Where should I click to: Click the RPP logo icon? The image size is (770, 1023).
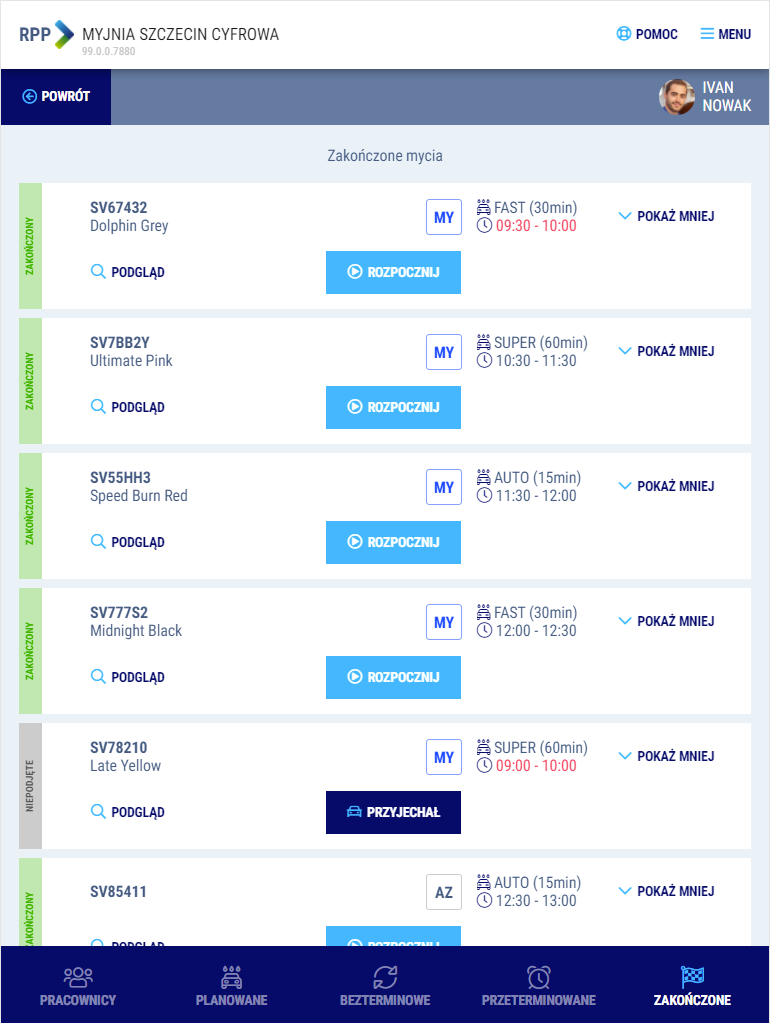click(46, 34)
